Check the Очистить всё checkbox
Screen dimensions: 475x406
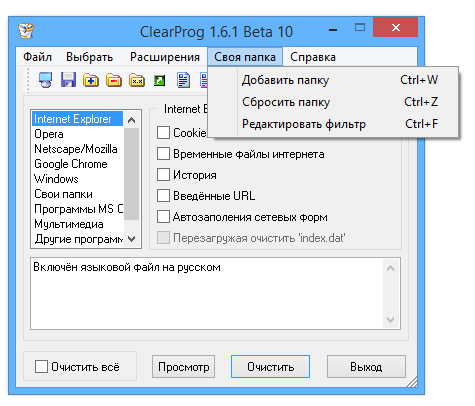click(x=41, y=366)
